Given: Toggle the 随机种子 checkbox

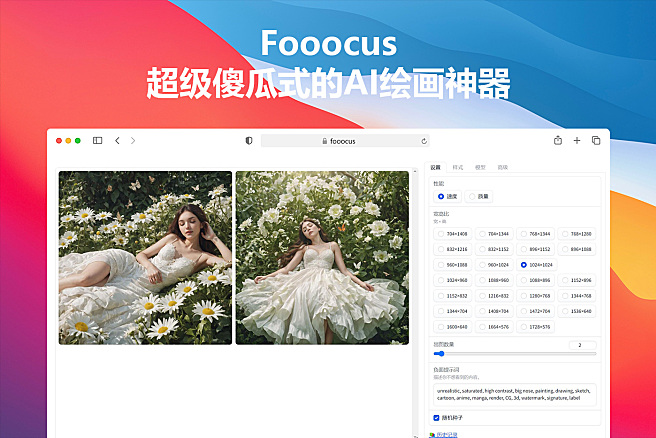Looking at the screenshot, I should point(436,418).
